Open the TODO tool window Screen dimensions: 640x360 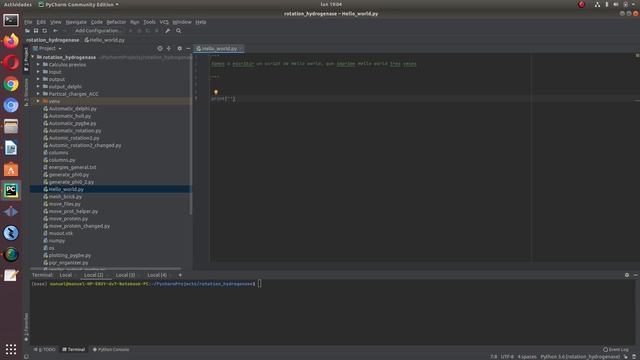(x=45, y=350)
